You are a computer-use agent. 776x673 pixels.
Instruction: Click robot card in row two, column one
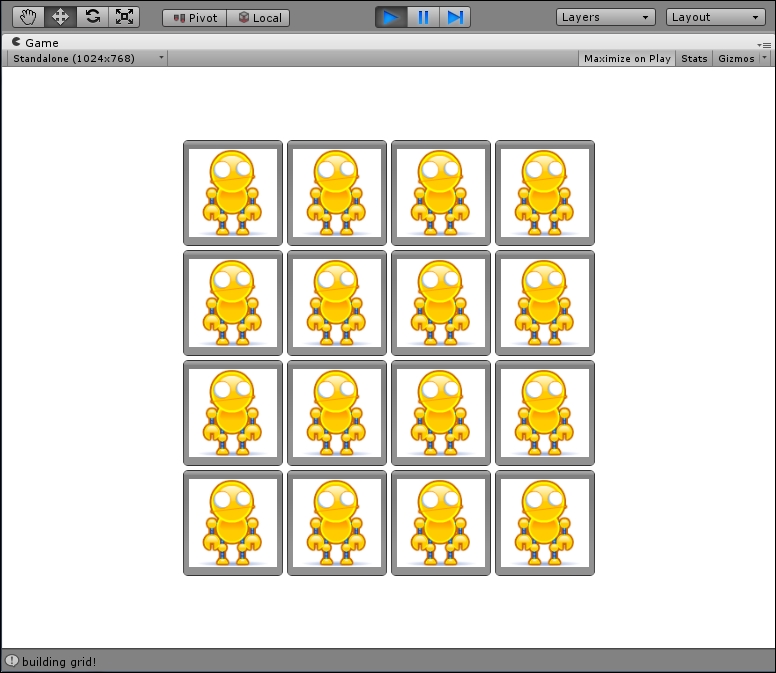click(x=233, y=303)
